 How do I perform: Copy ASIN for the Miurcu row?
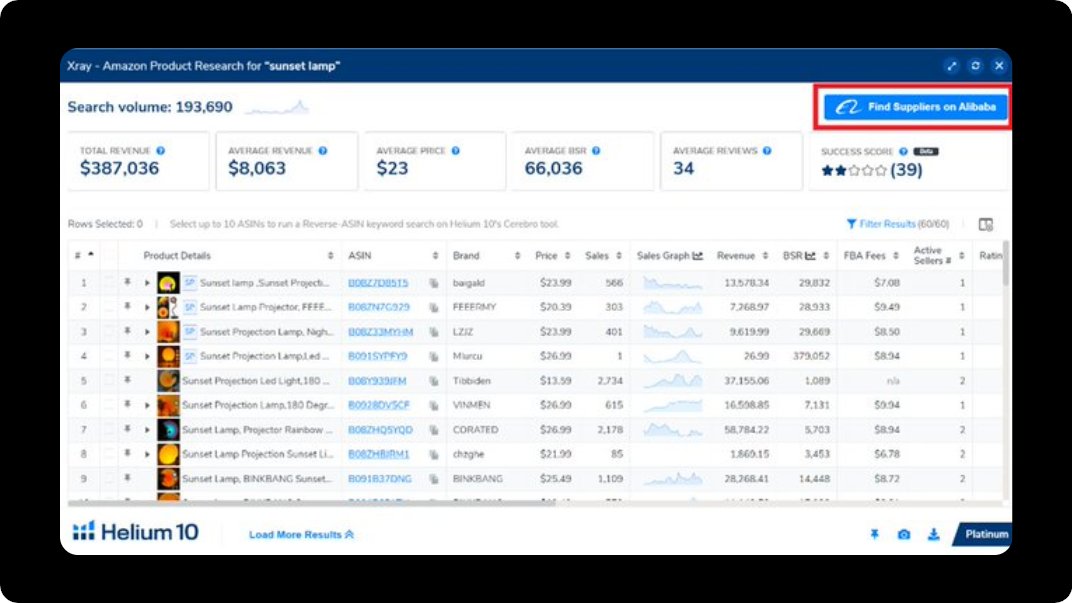pos(433,356)
